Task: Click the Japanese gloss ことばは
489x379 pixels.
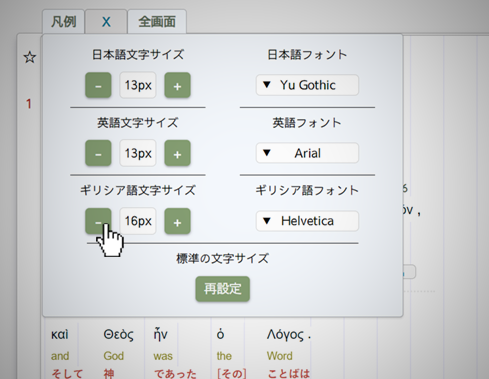Action: (x=289, y=374)
